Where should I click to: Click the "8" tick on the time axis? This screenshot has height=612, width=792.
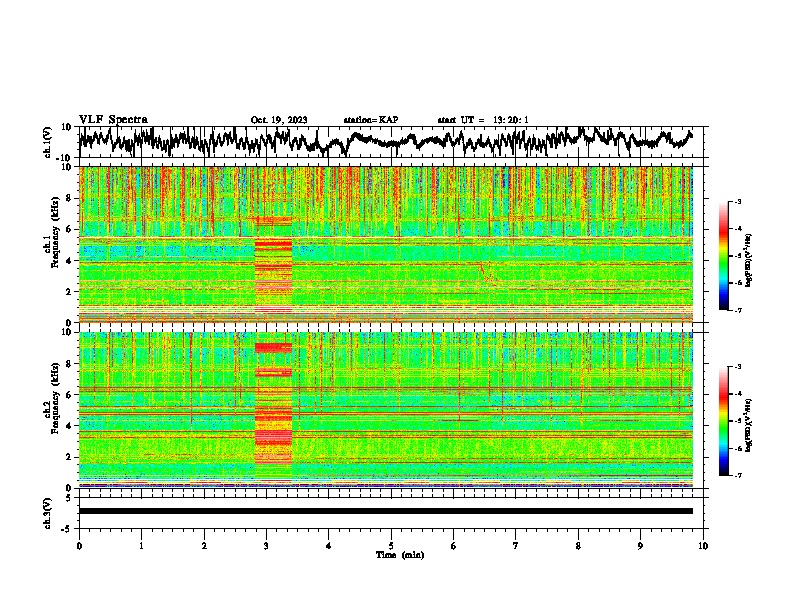tap(578, 546)
